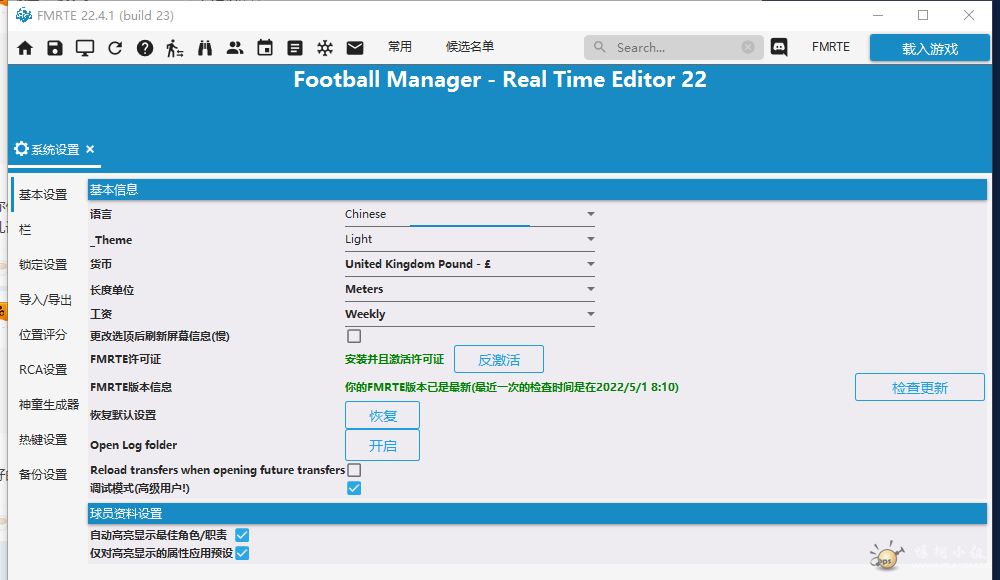Open the 货币 United Kingdom Pound dropdown

click(470, 264)
